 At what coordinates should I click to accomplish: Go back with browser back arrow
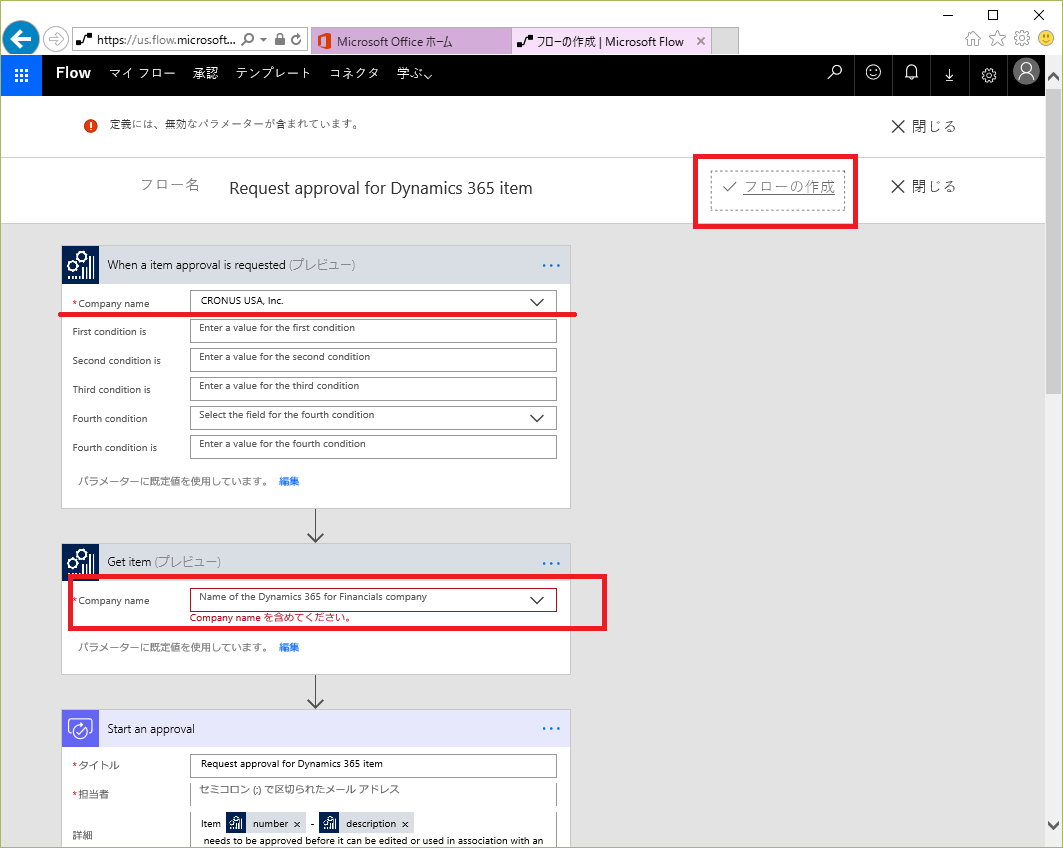point(21,39)
